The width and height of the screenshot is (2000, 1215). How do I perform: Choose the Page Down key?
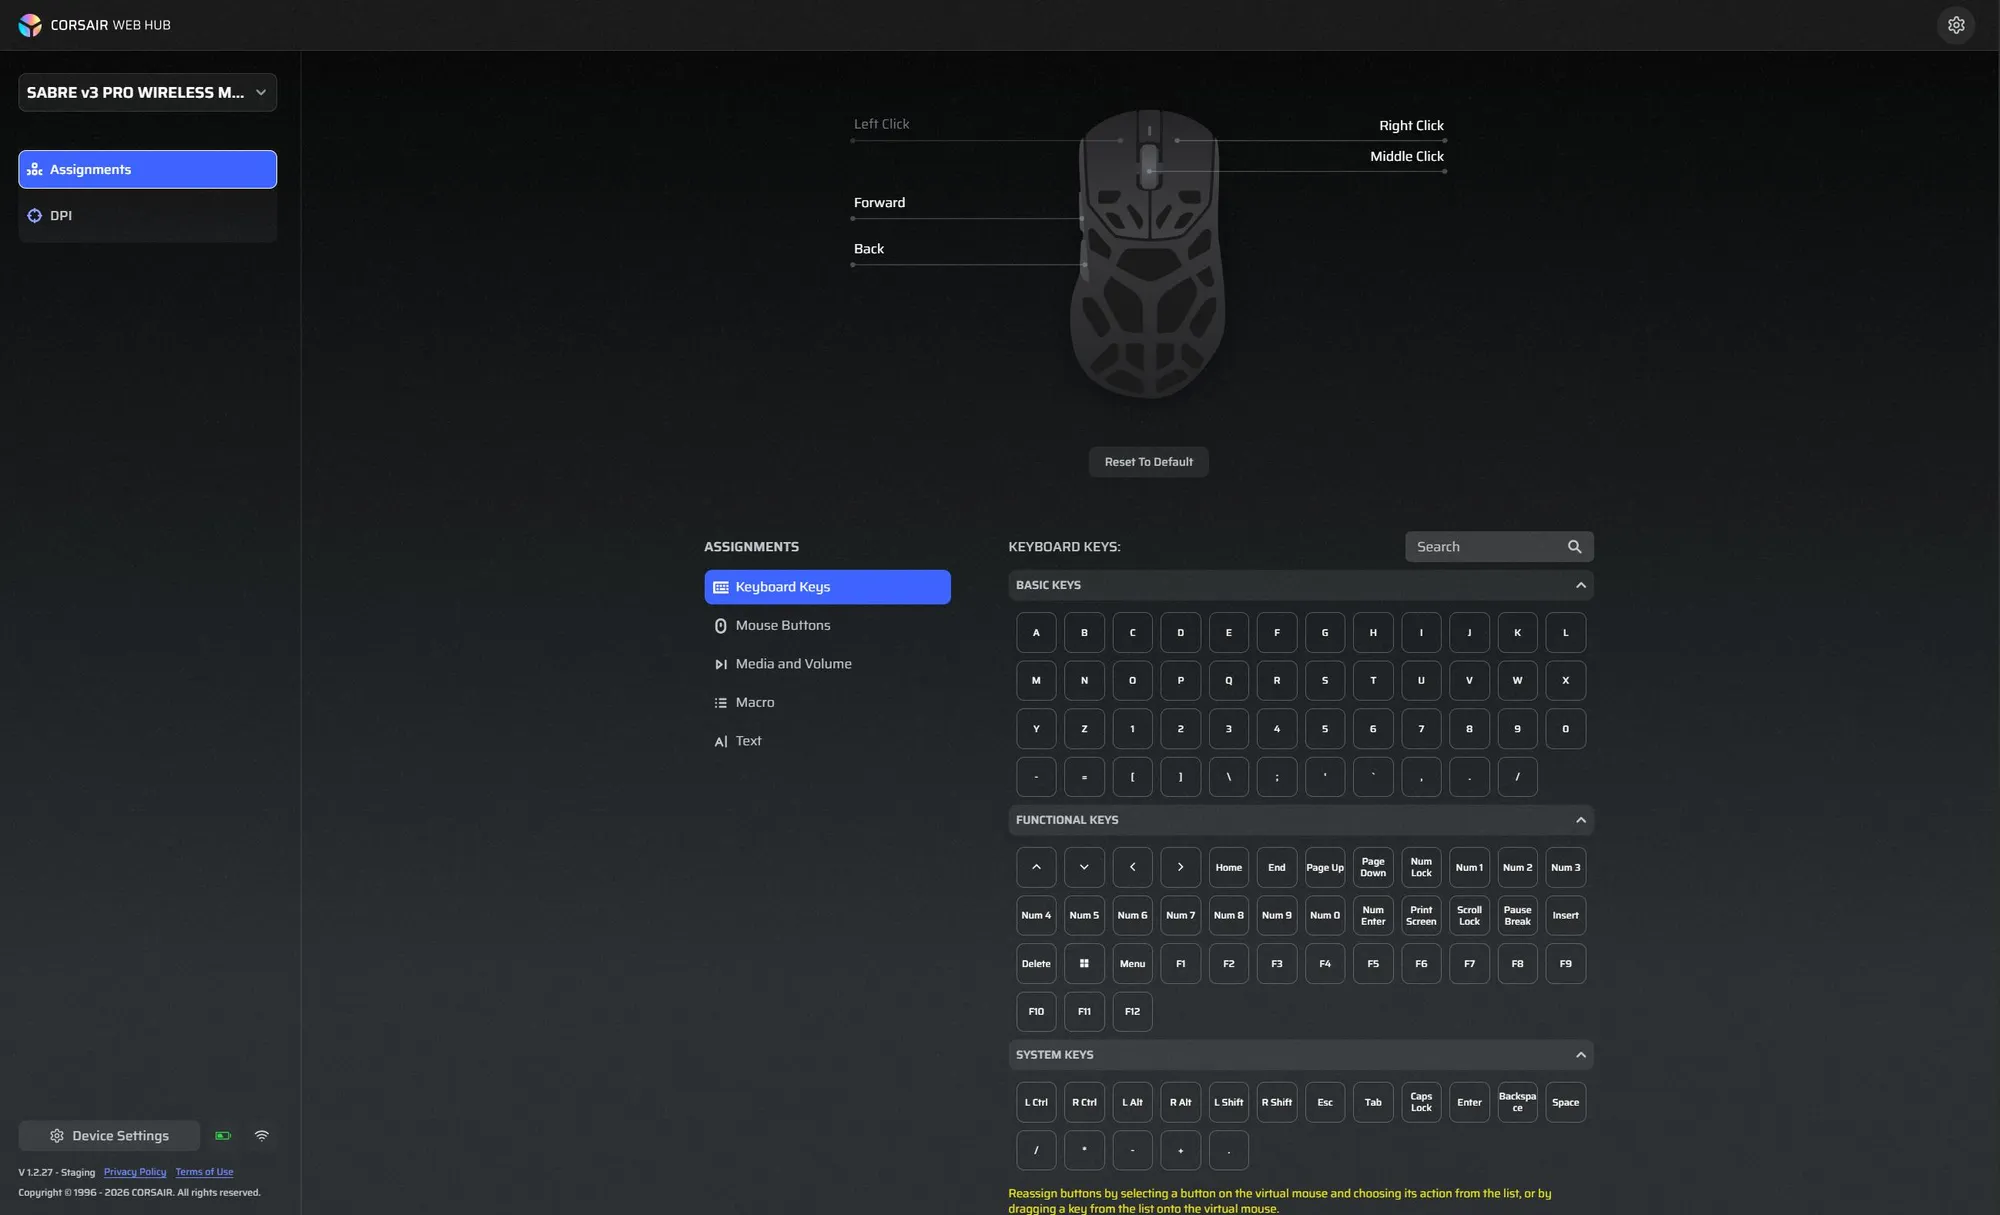[x=1373, y=868]
